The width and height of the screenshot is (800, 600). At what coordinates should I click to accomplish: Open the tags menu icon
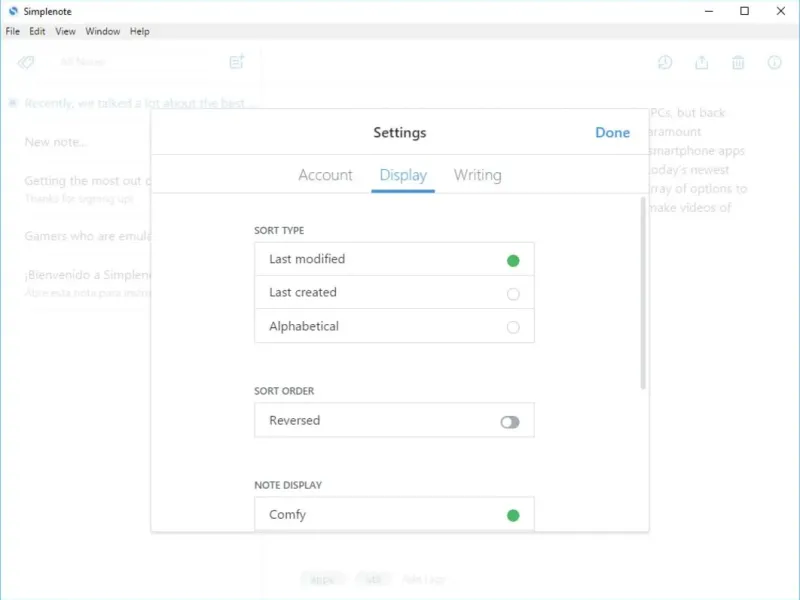(26, 62)
